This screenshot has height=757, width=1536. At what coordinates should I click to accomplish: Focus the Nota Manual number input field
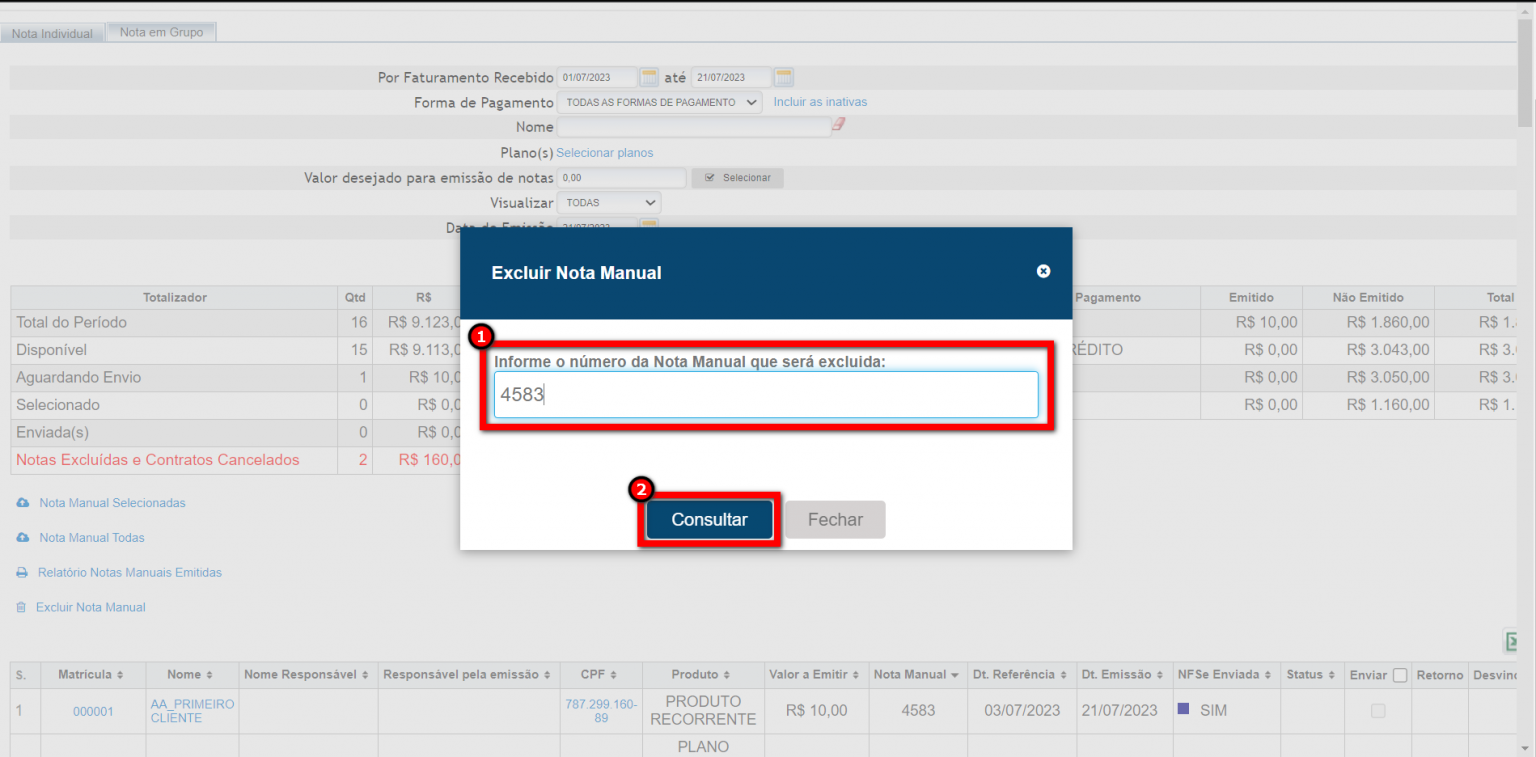click(766, 395)
